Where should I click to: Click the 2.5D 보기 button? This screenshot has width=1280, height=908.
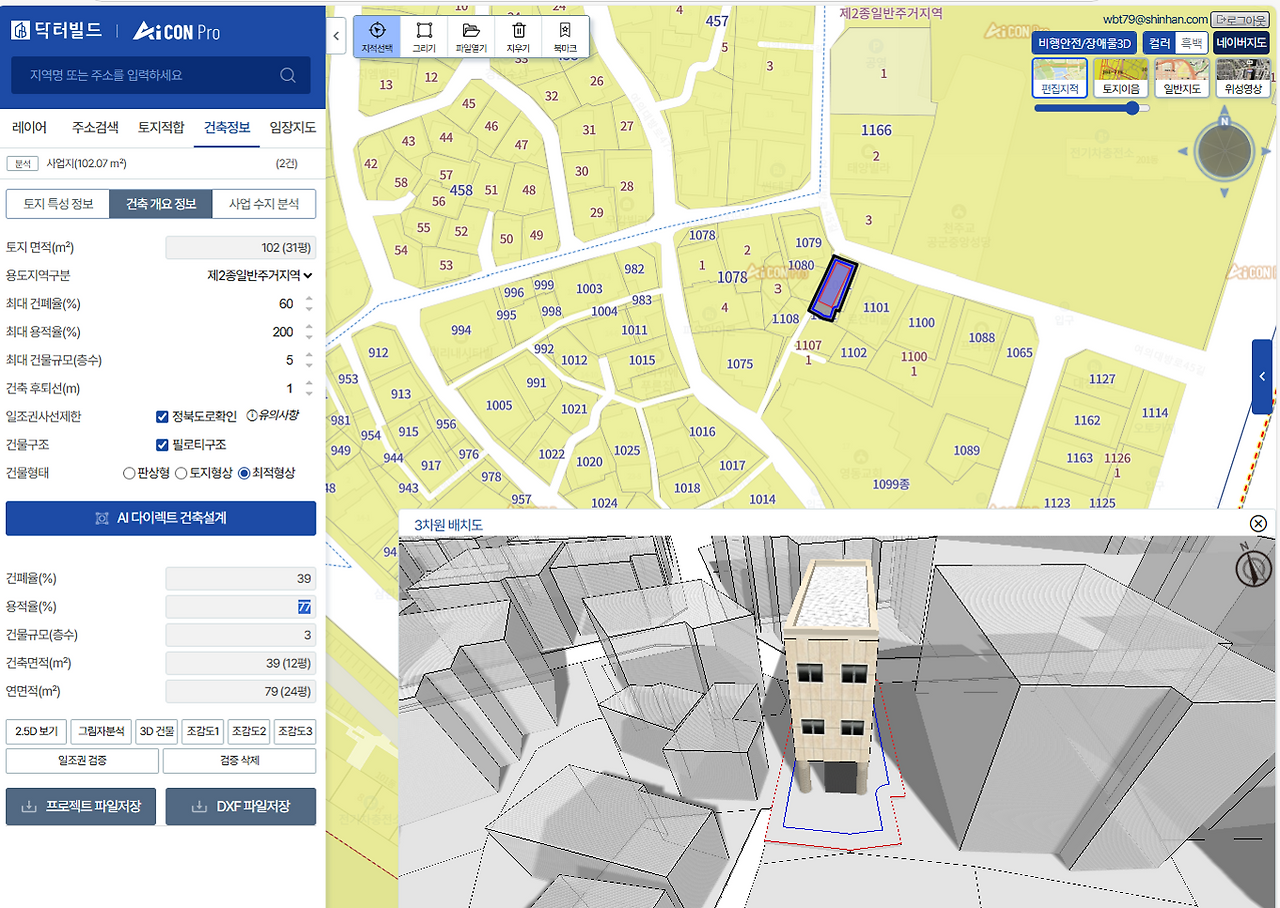[36, 731]
